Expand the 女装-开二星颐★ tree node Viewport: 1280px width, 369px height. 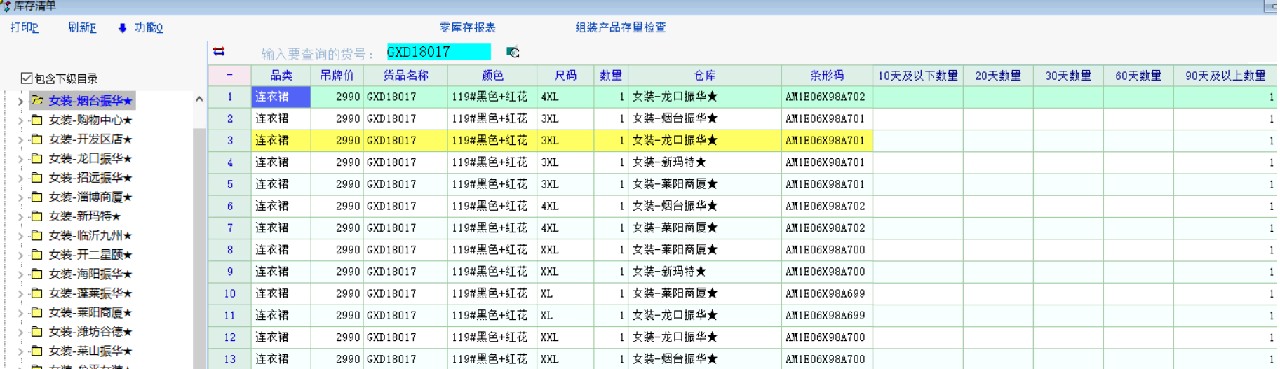coord(20,255)
